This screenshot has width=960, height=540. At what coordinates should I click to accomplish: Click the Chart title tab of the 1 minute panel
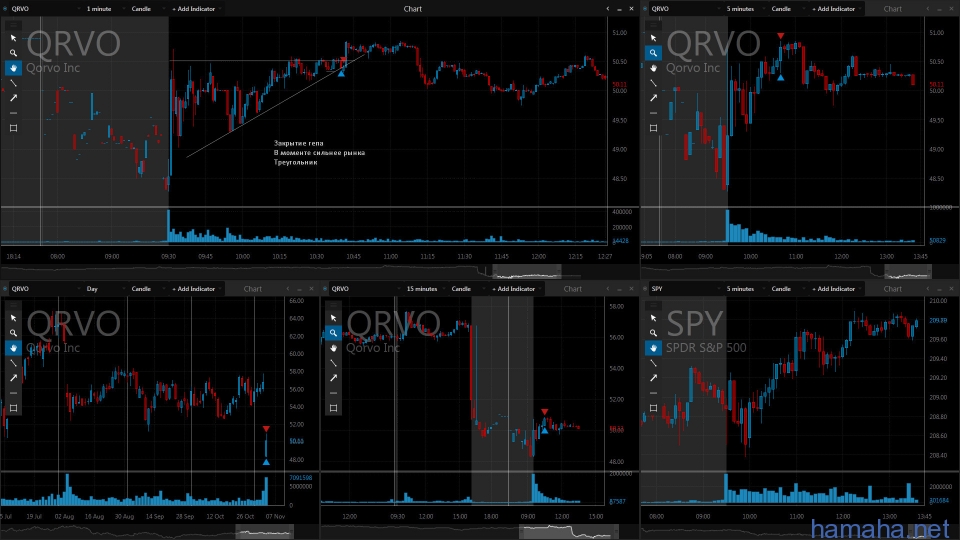click(x=413, y=9)
